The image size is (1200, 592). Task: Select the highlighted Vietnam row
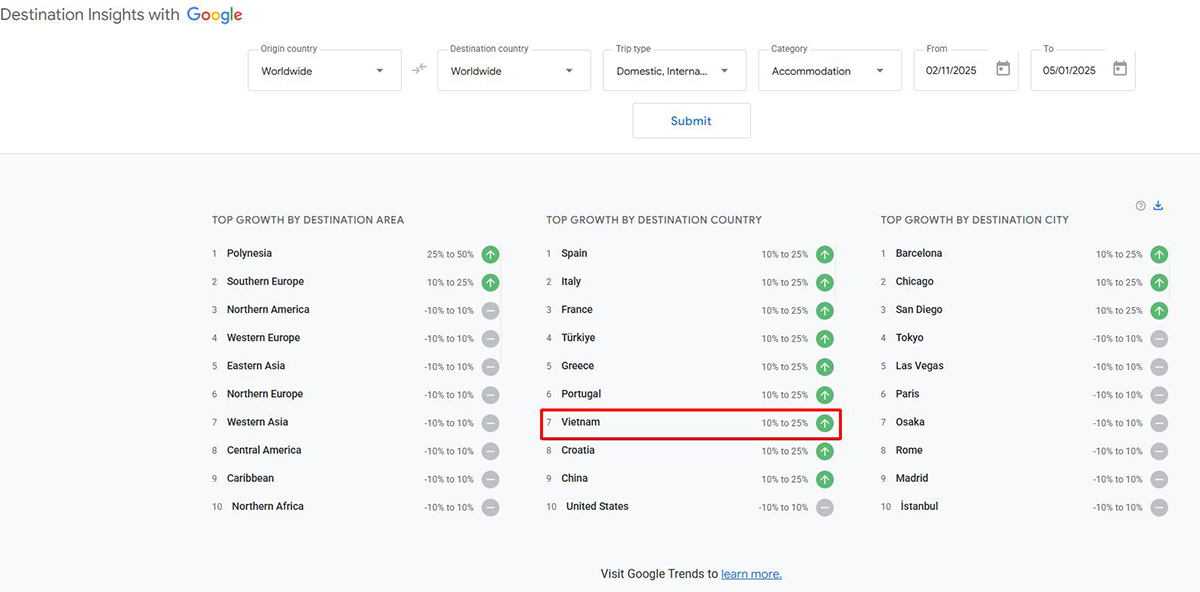tap(690, 423)
